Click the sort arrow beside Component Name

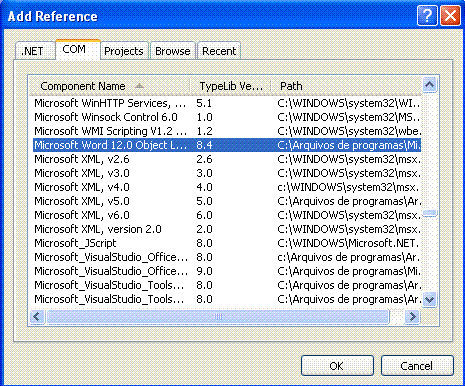coord(140,86)
